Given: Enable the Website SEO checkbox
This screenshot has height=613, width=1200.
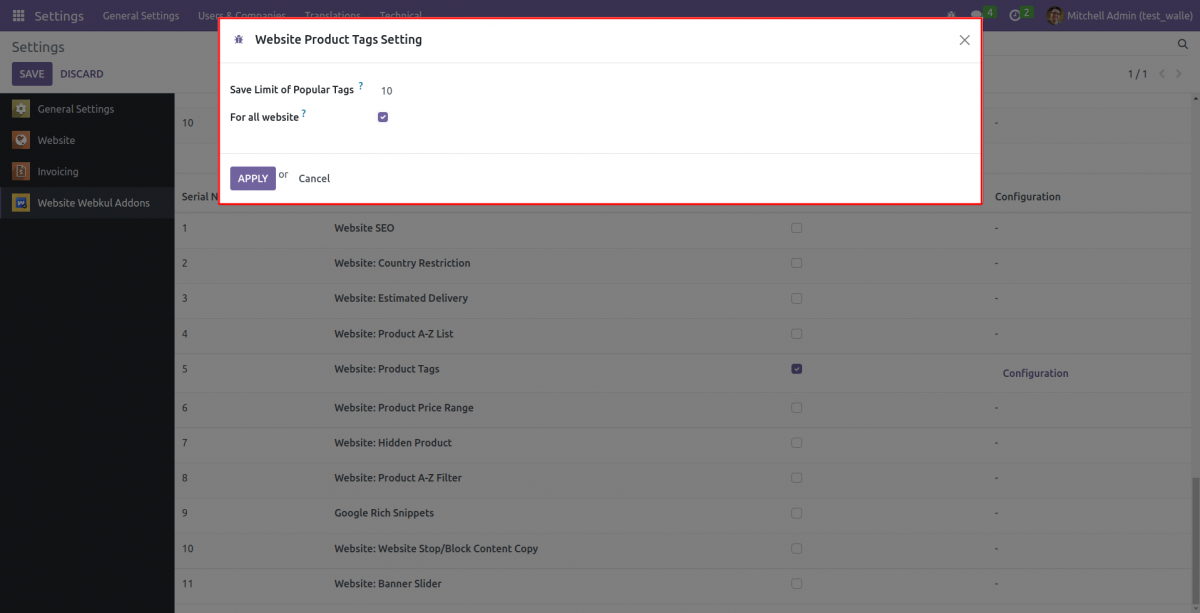Looking at the screenshot, I should click(796, 228).
